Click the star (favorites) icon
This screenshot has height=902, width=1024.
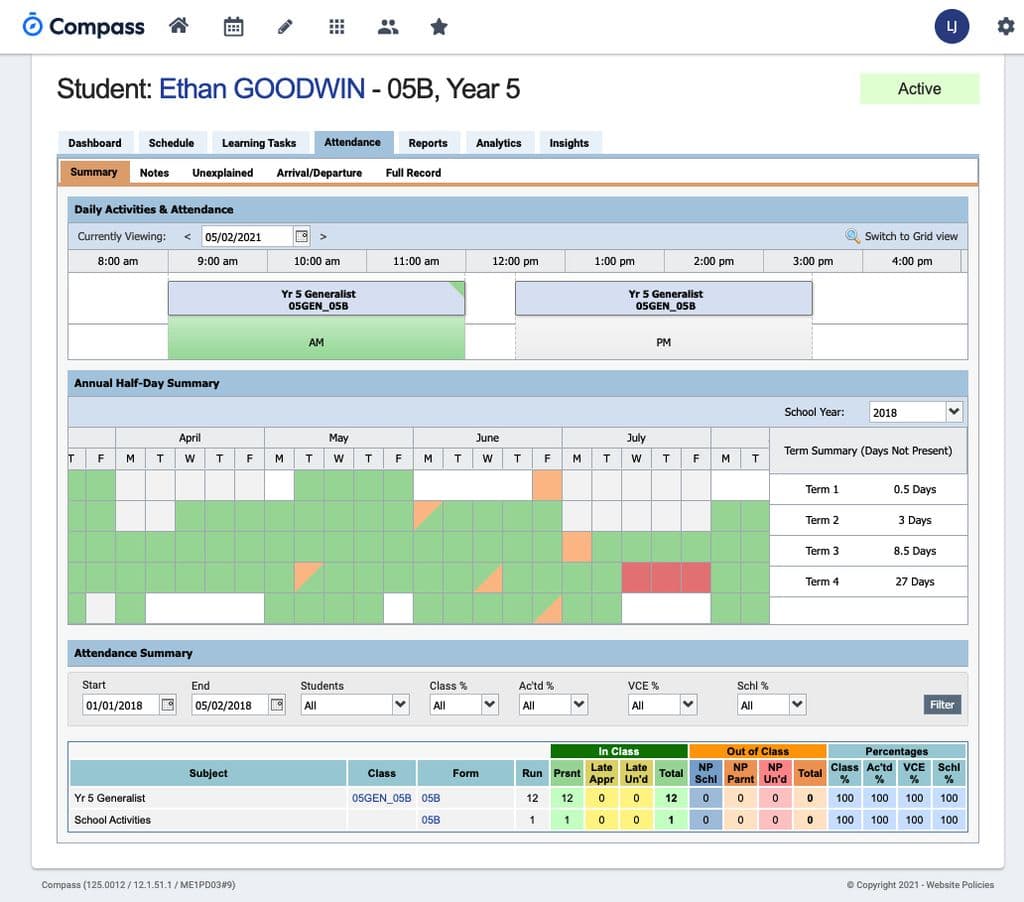click(x=439, y=25)
